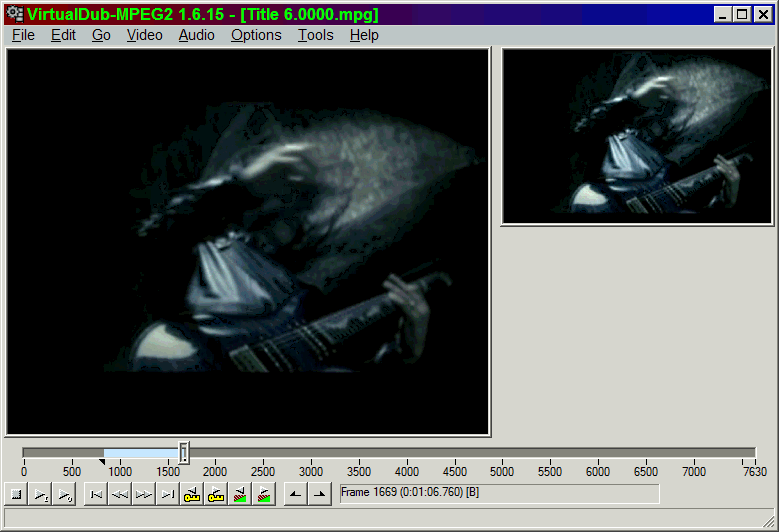Click the large input video pane
The image size is (779, 532).
(x=248, y=242)
